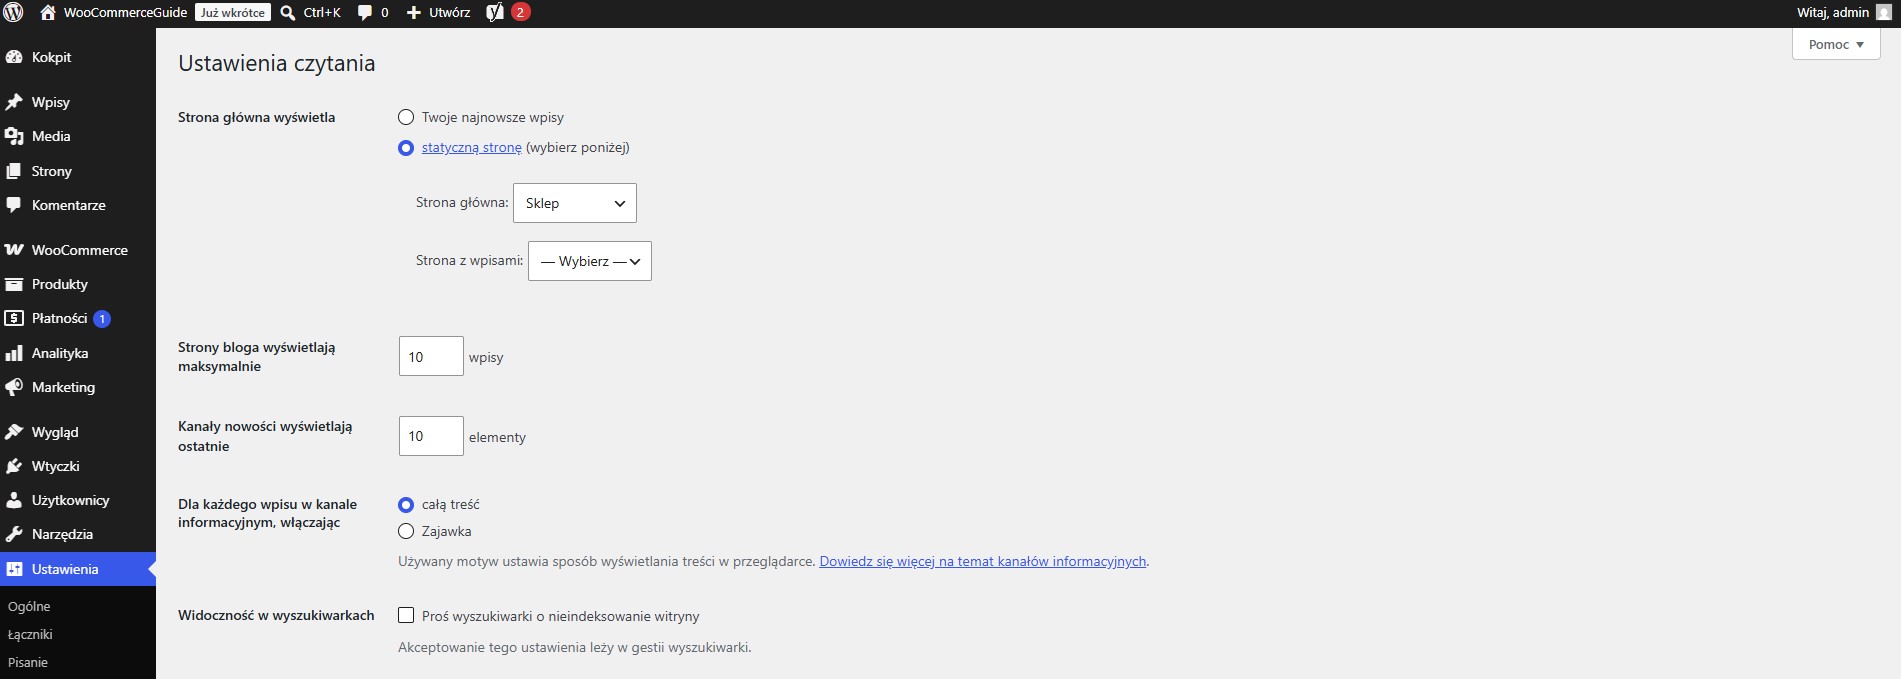Screen dimensions: 1901x679
Task: Click the Ctrl+K search shortcut label
Action: 322,13
